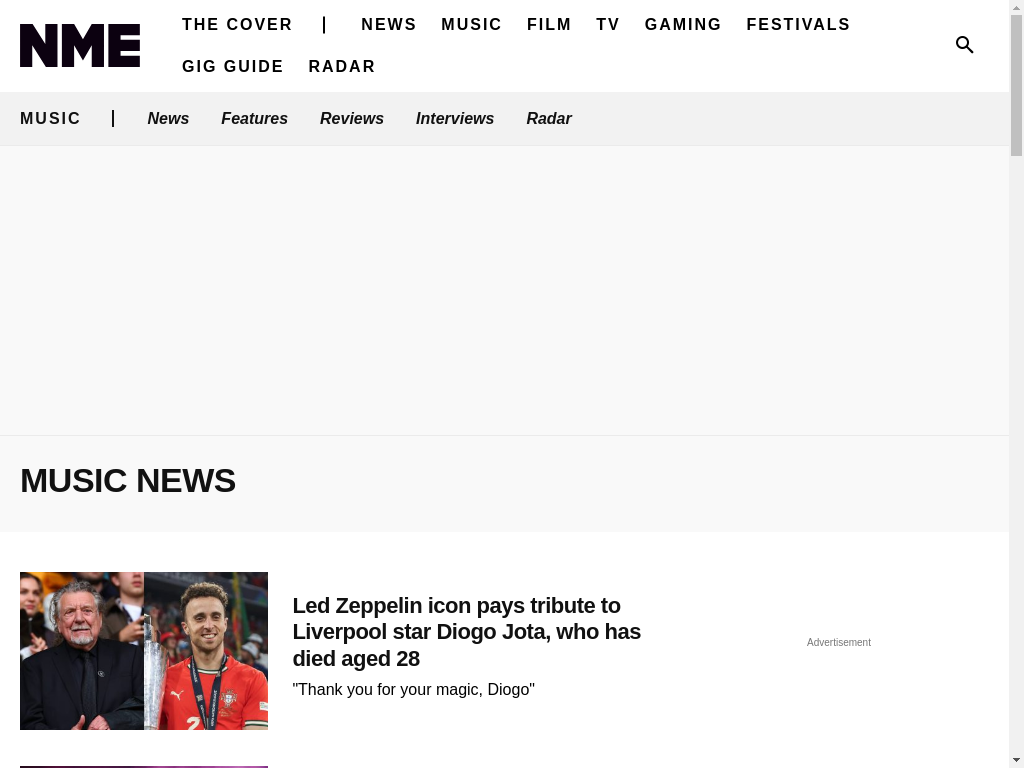Click the Advertisement label
The width and height of the screenshot is (1024, 768).
pos(839,643)
